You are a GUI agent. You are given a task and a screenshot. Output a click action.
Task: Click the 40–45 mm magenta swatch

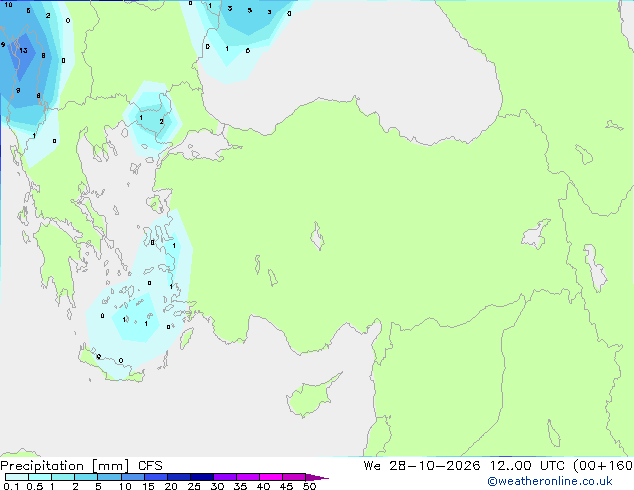point(271,477)
